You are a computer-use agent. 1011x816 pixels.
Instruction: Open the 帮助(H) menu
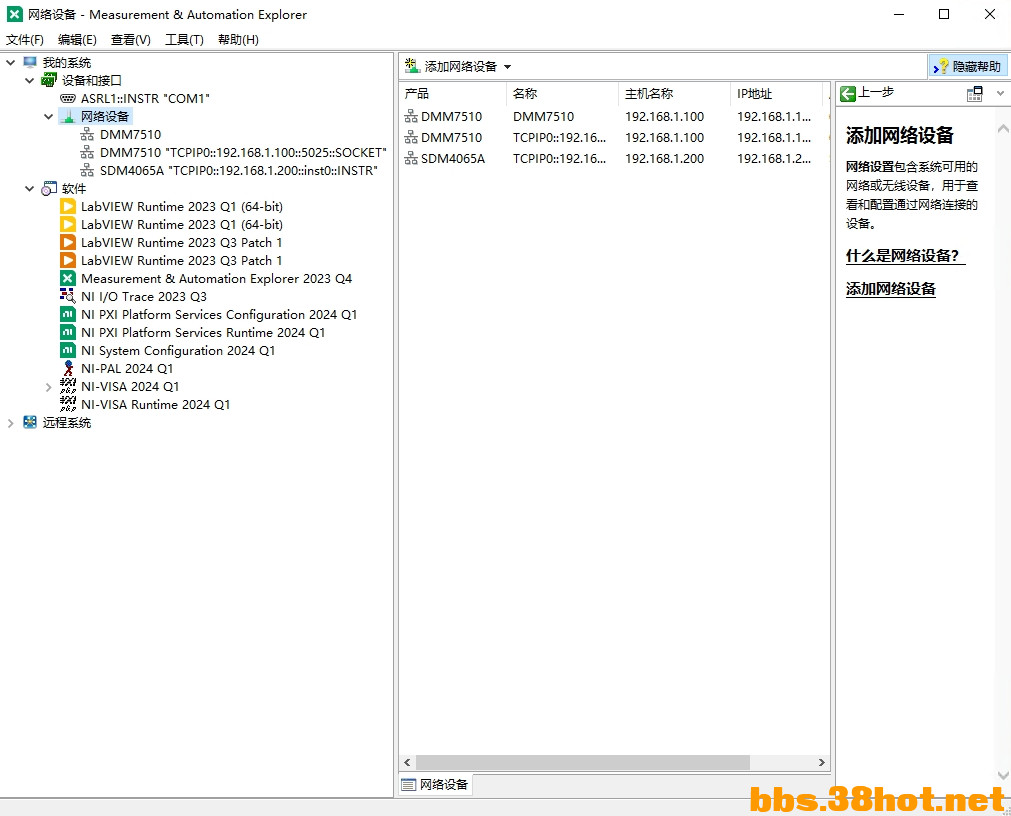[x=239, y=40]
